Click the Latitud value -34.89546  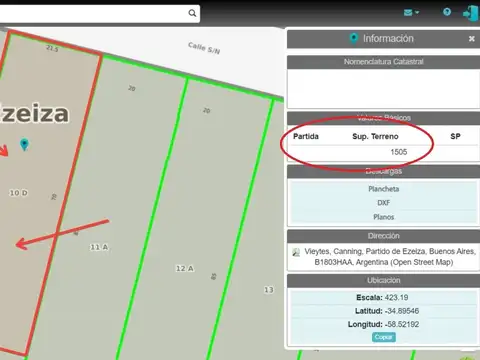coord(402,311)
